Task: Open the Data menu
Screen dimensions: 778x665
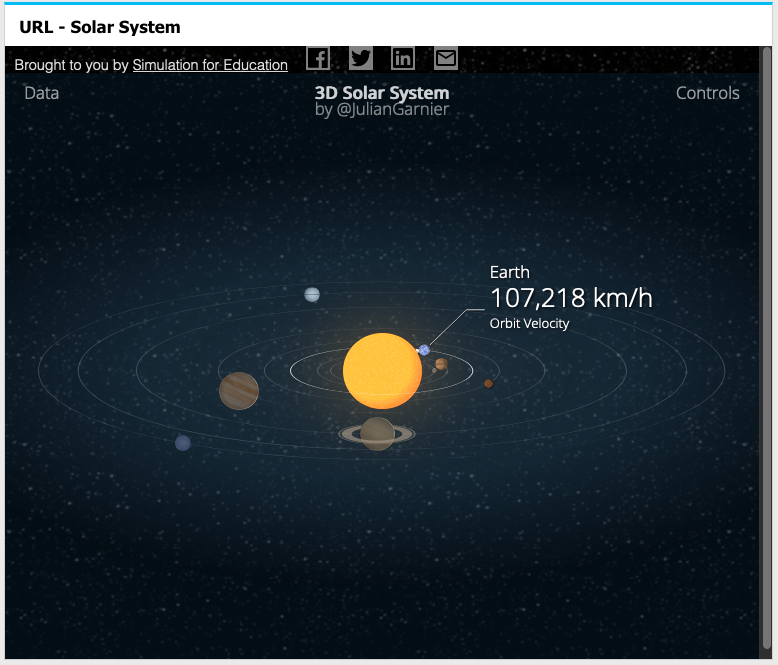Action: click(42, 93)
